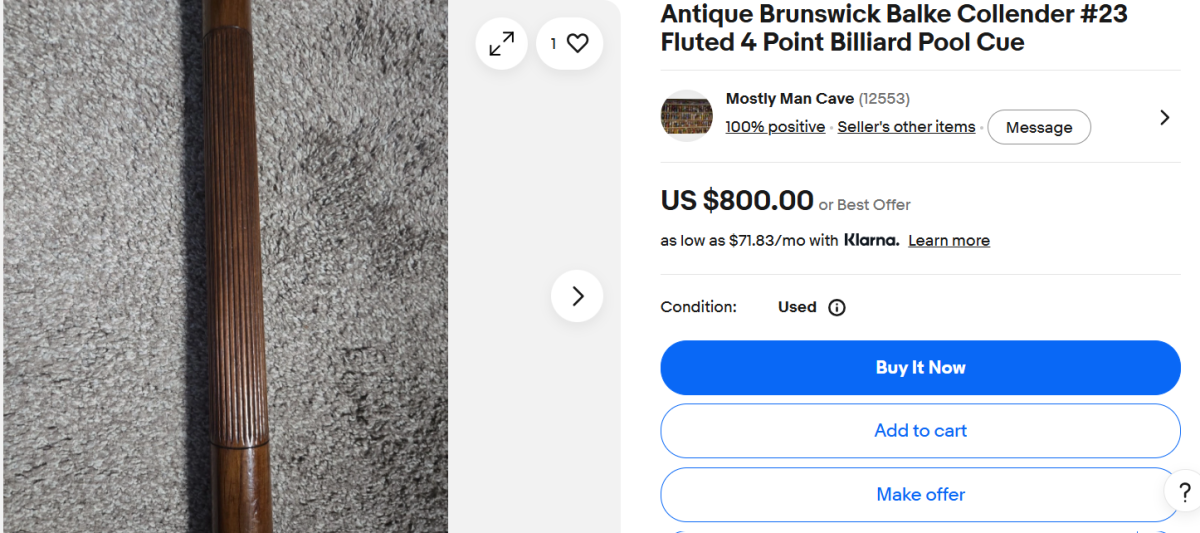Open condition info tooltip icon
The height and width of the screenshot is (533, 1200).
(837, 307)
